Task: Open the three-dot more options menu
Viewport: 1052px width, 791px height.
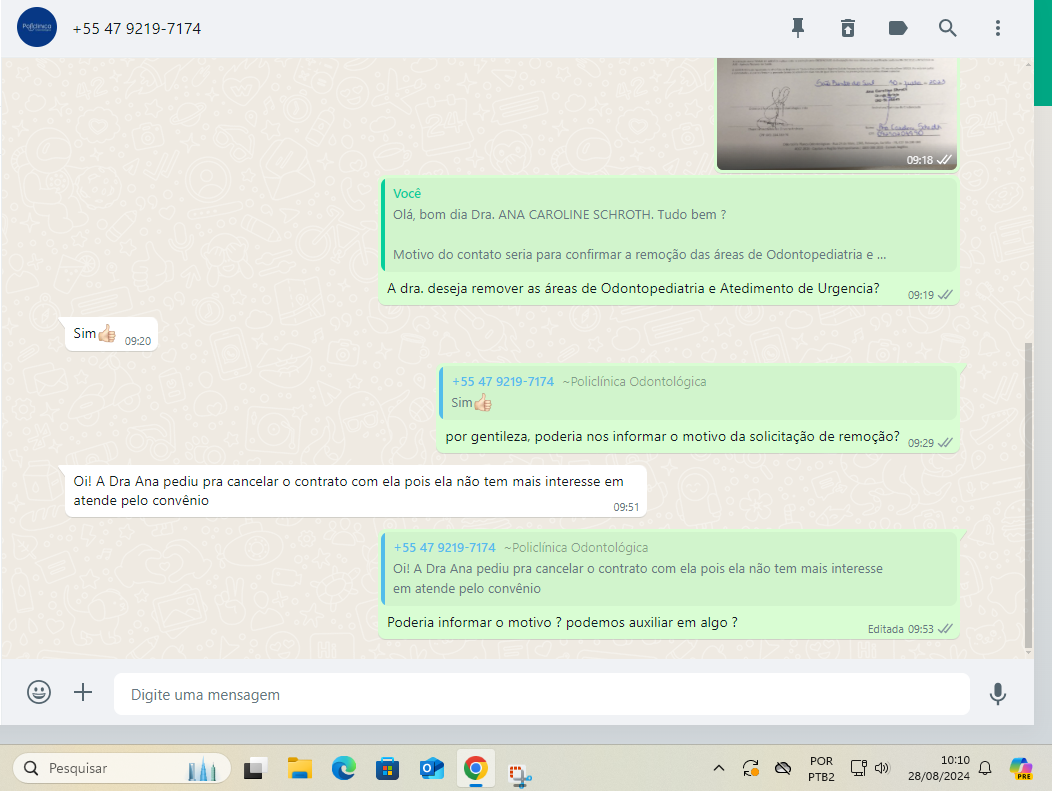Action: click(x=997, y=28)
